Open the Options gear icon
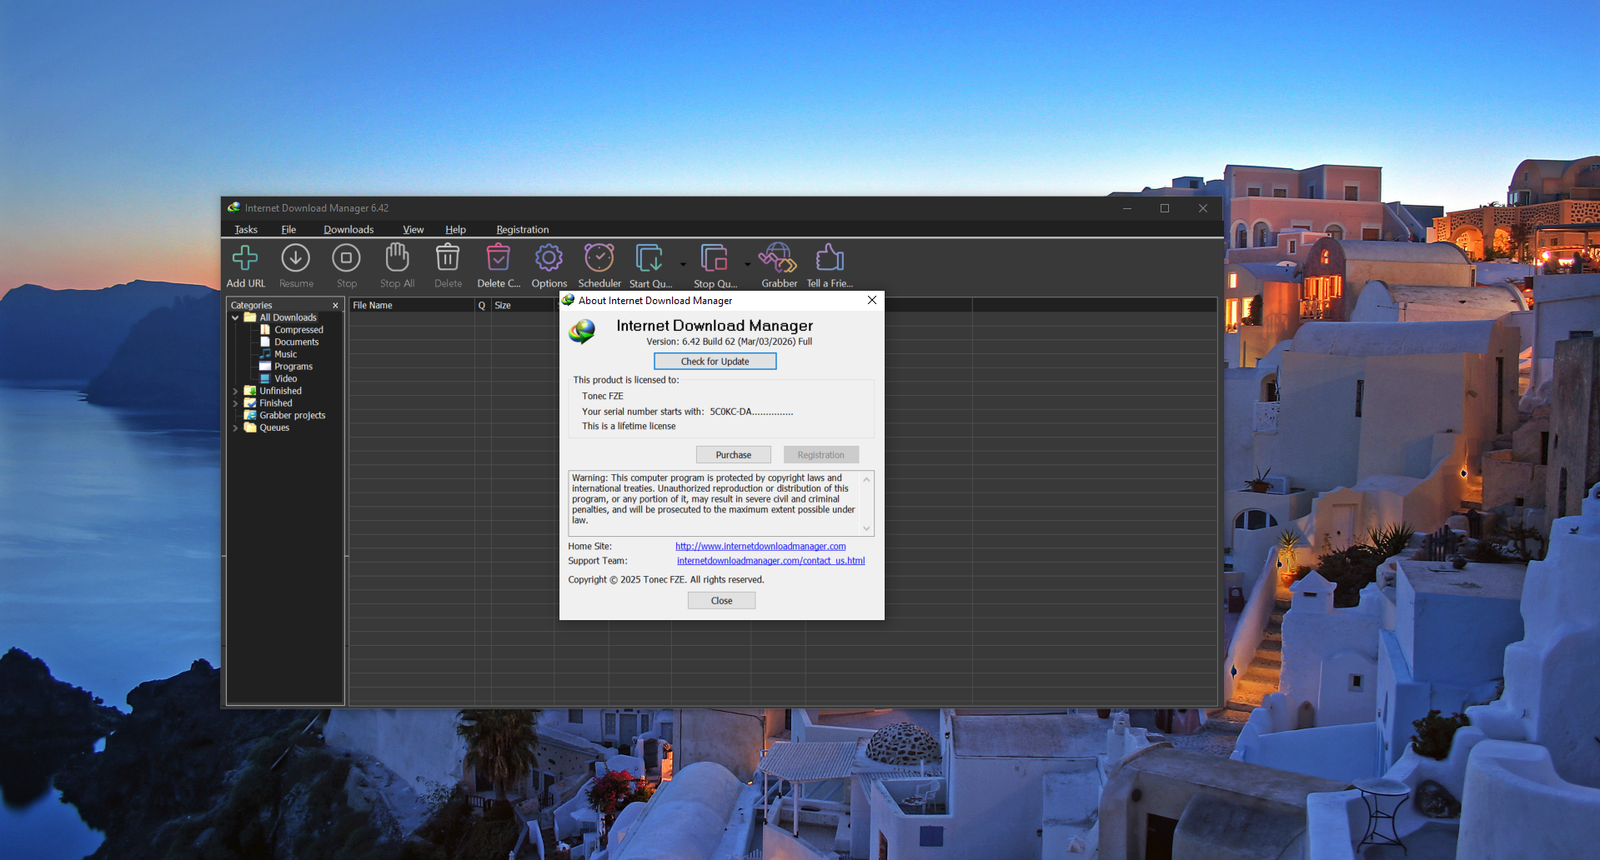 point(548,259)
